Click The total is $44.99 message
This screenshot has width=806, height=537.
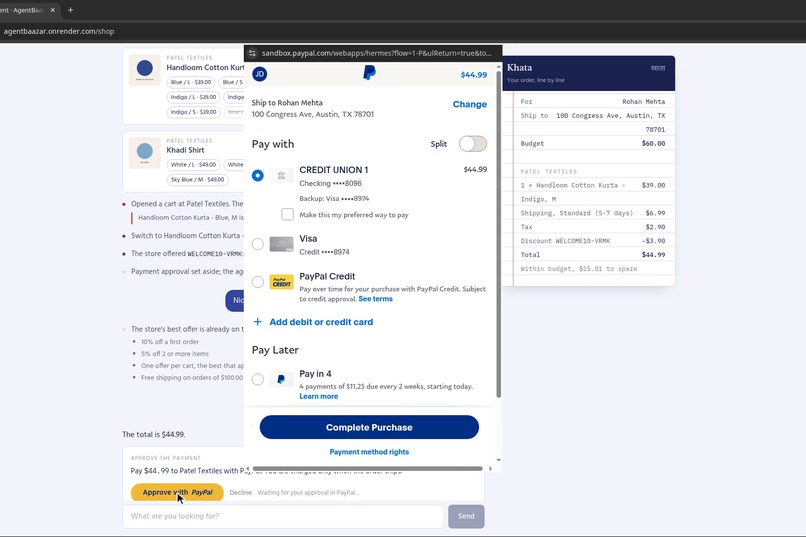(154, 434)
